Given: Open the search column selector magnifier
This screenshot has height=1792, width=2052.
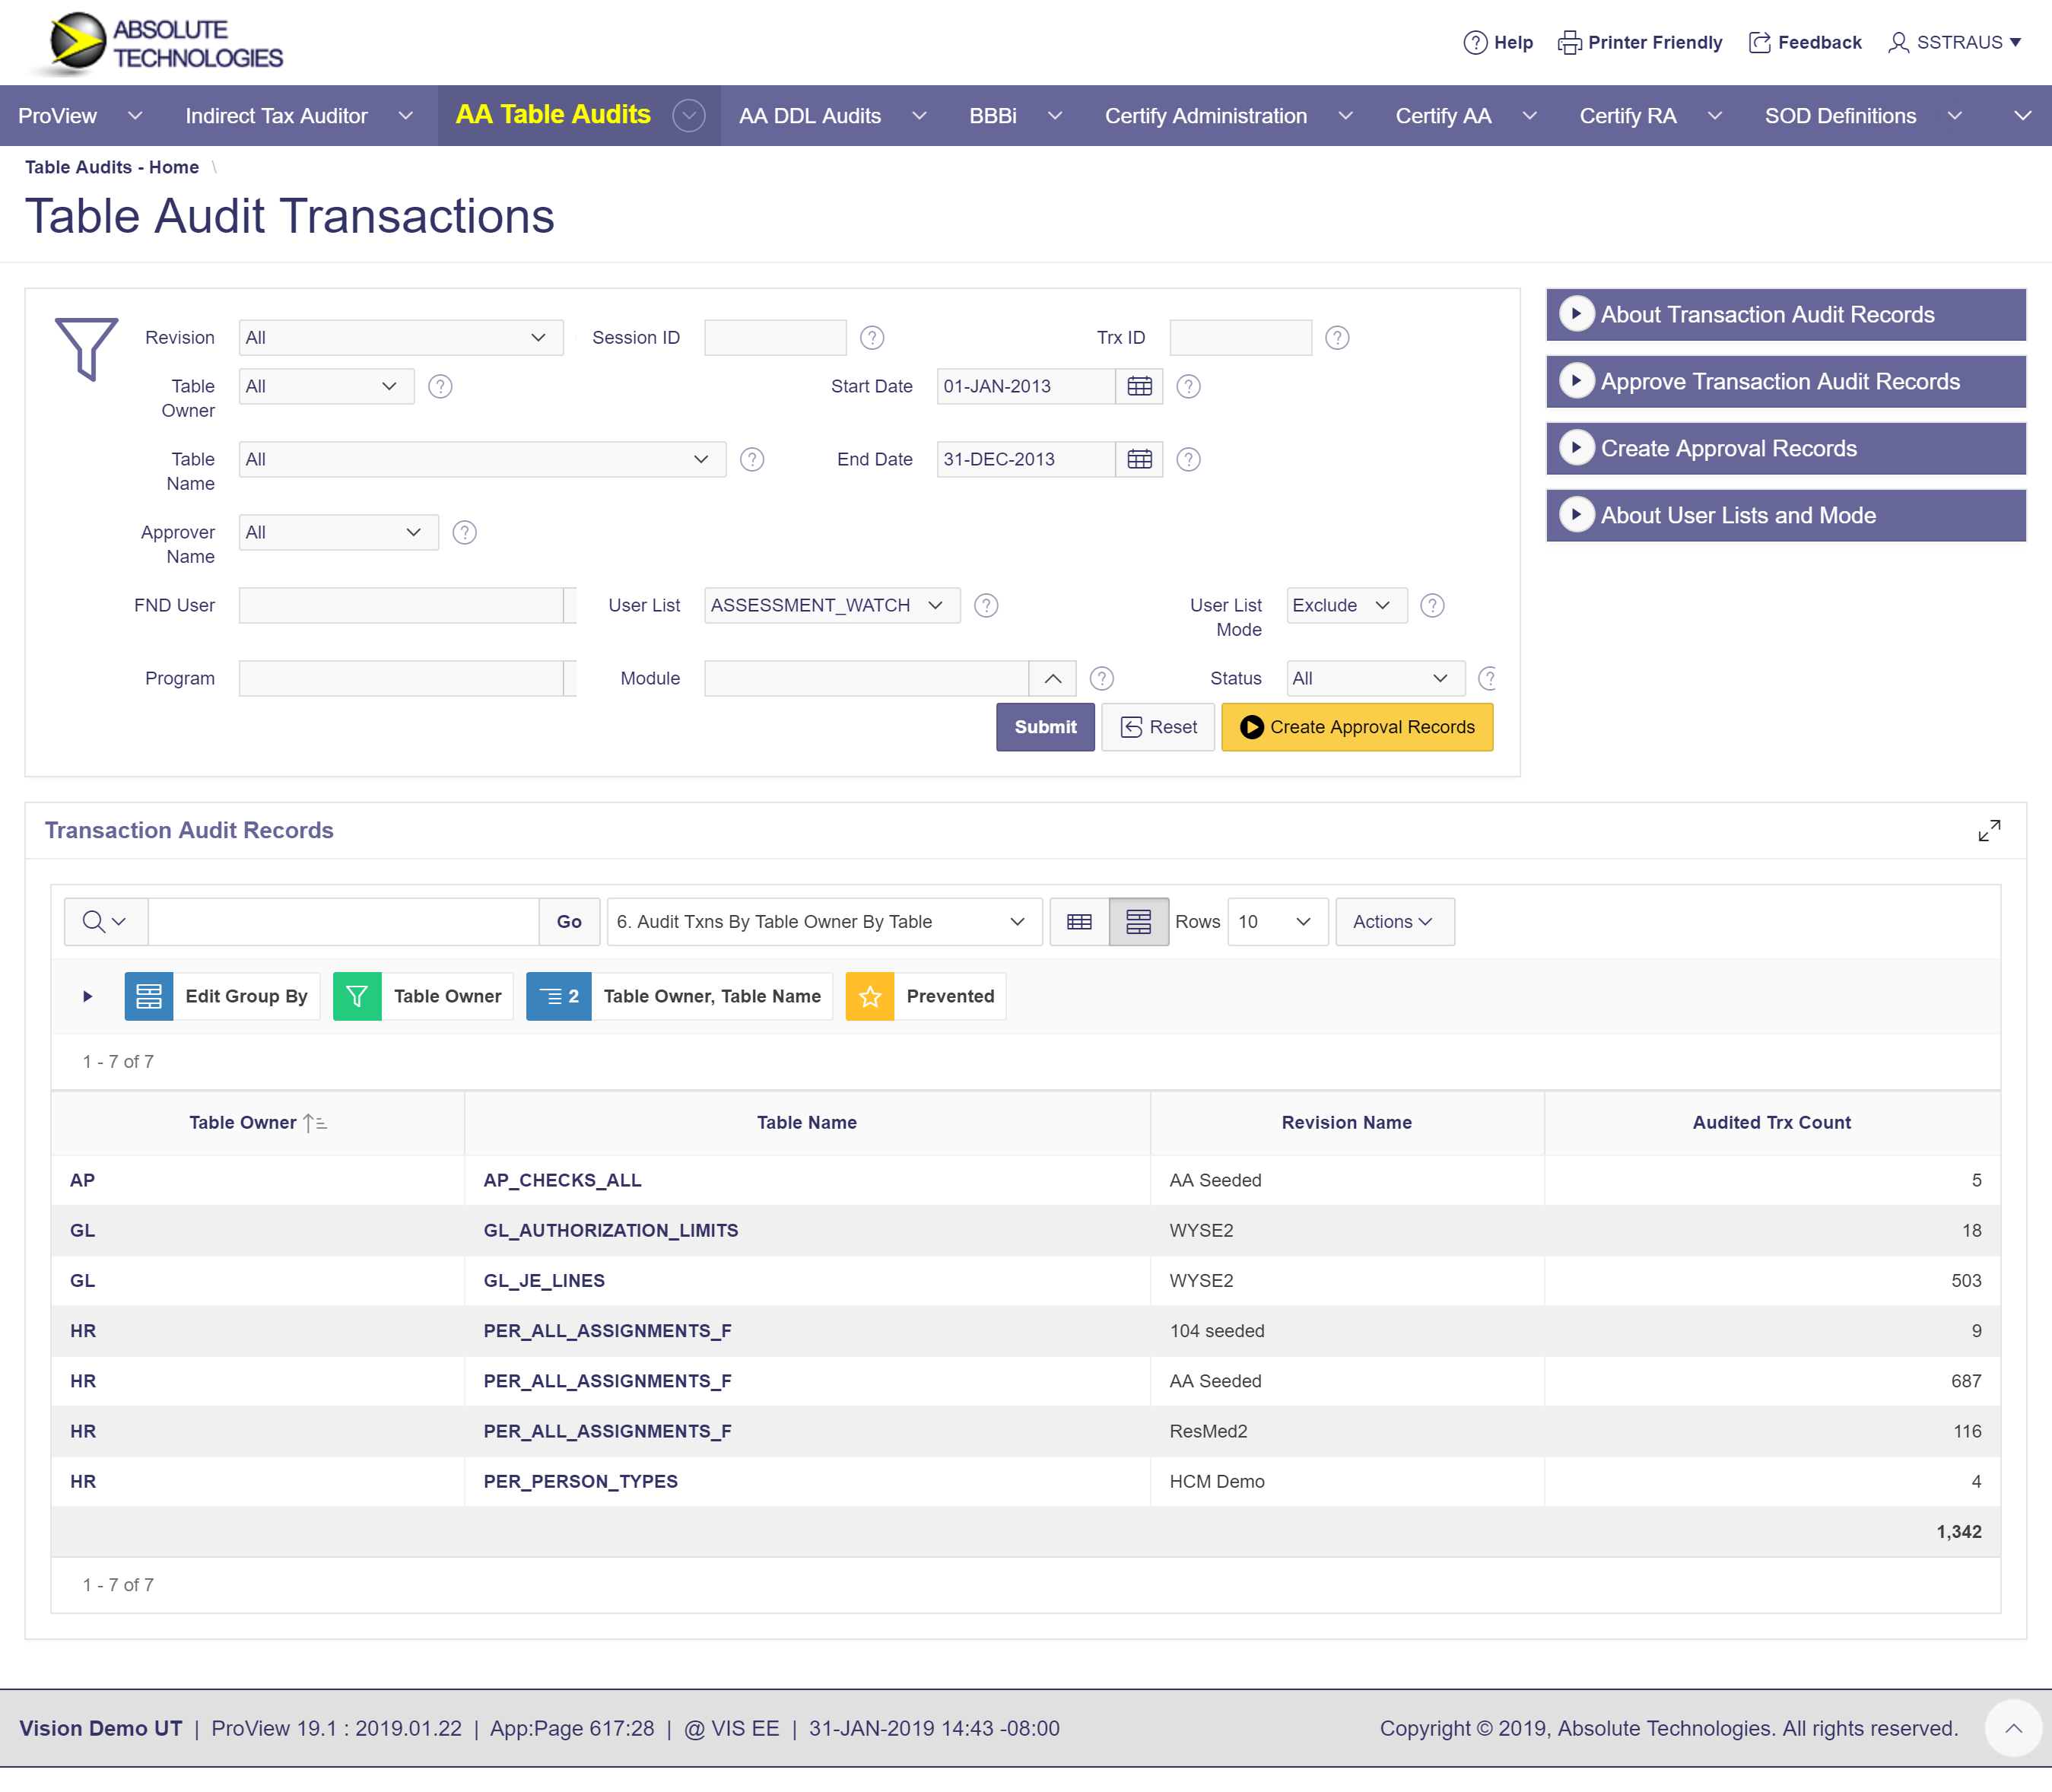Looking at the screenshot, I should 105,921.
